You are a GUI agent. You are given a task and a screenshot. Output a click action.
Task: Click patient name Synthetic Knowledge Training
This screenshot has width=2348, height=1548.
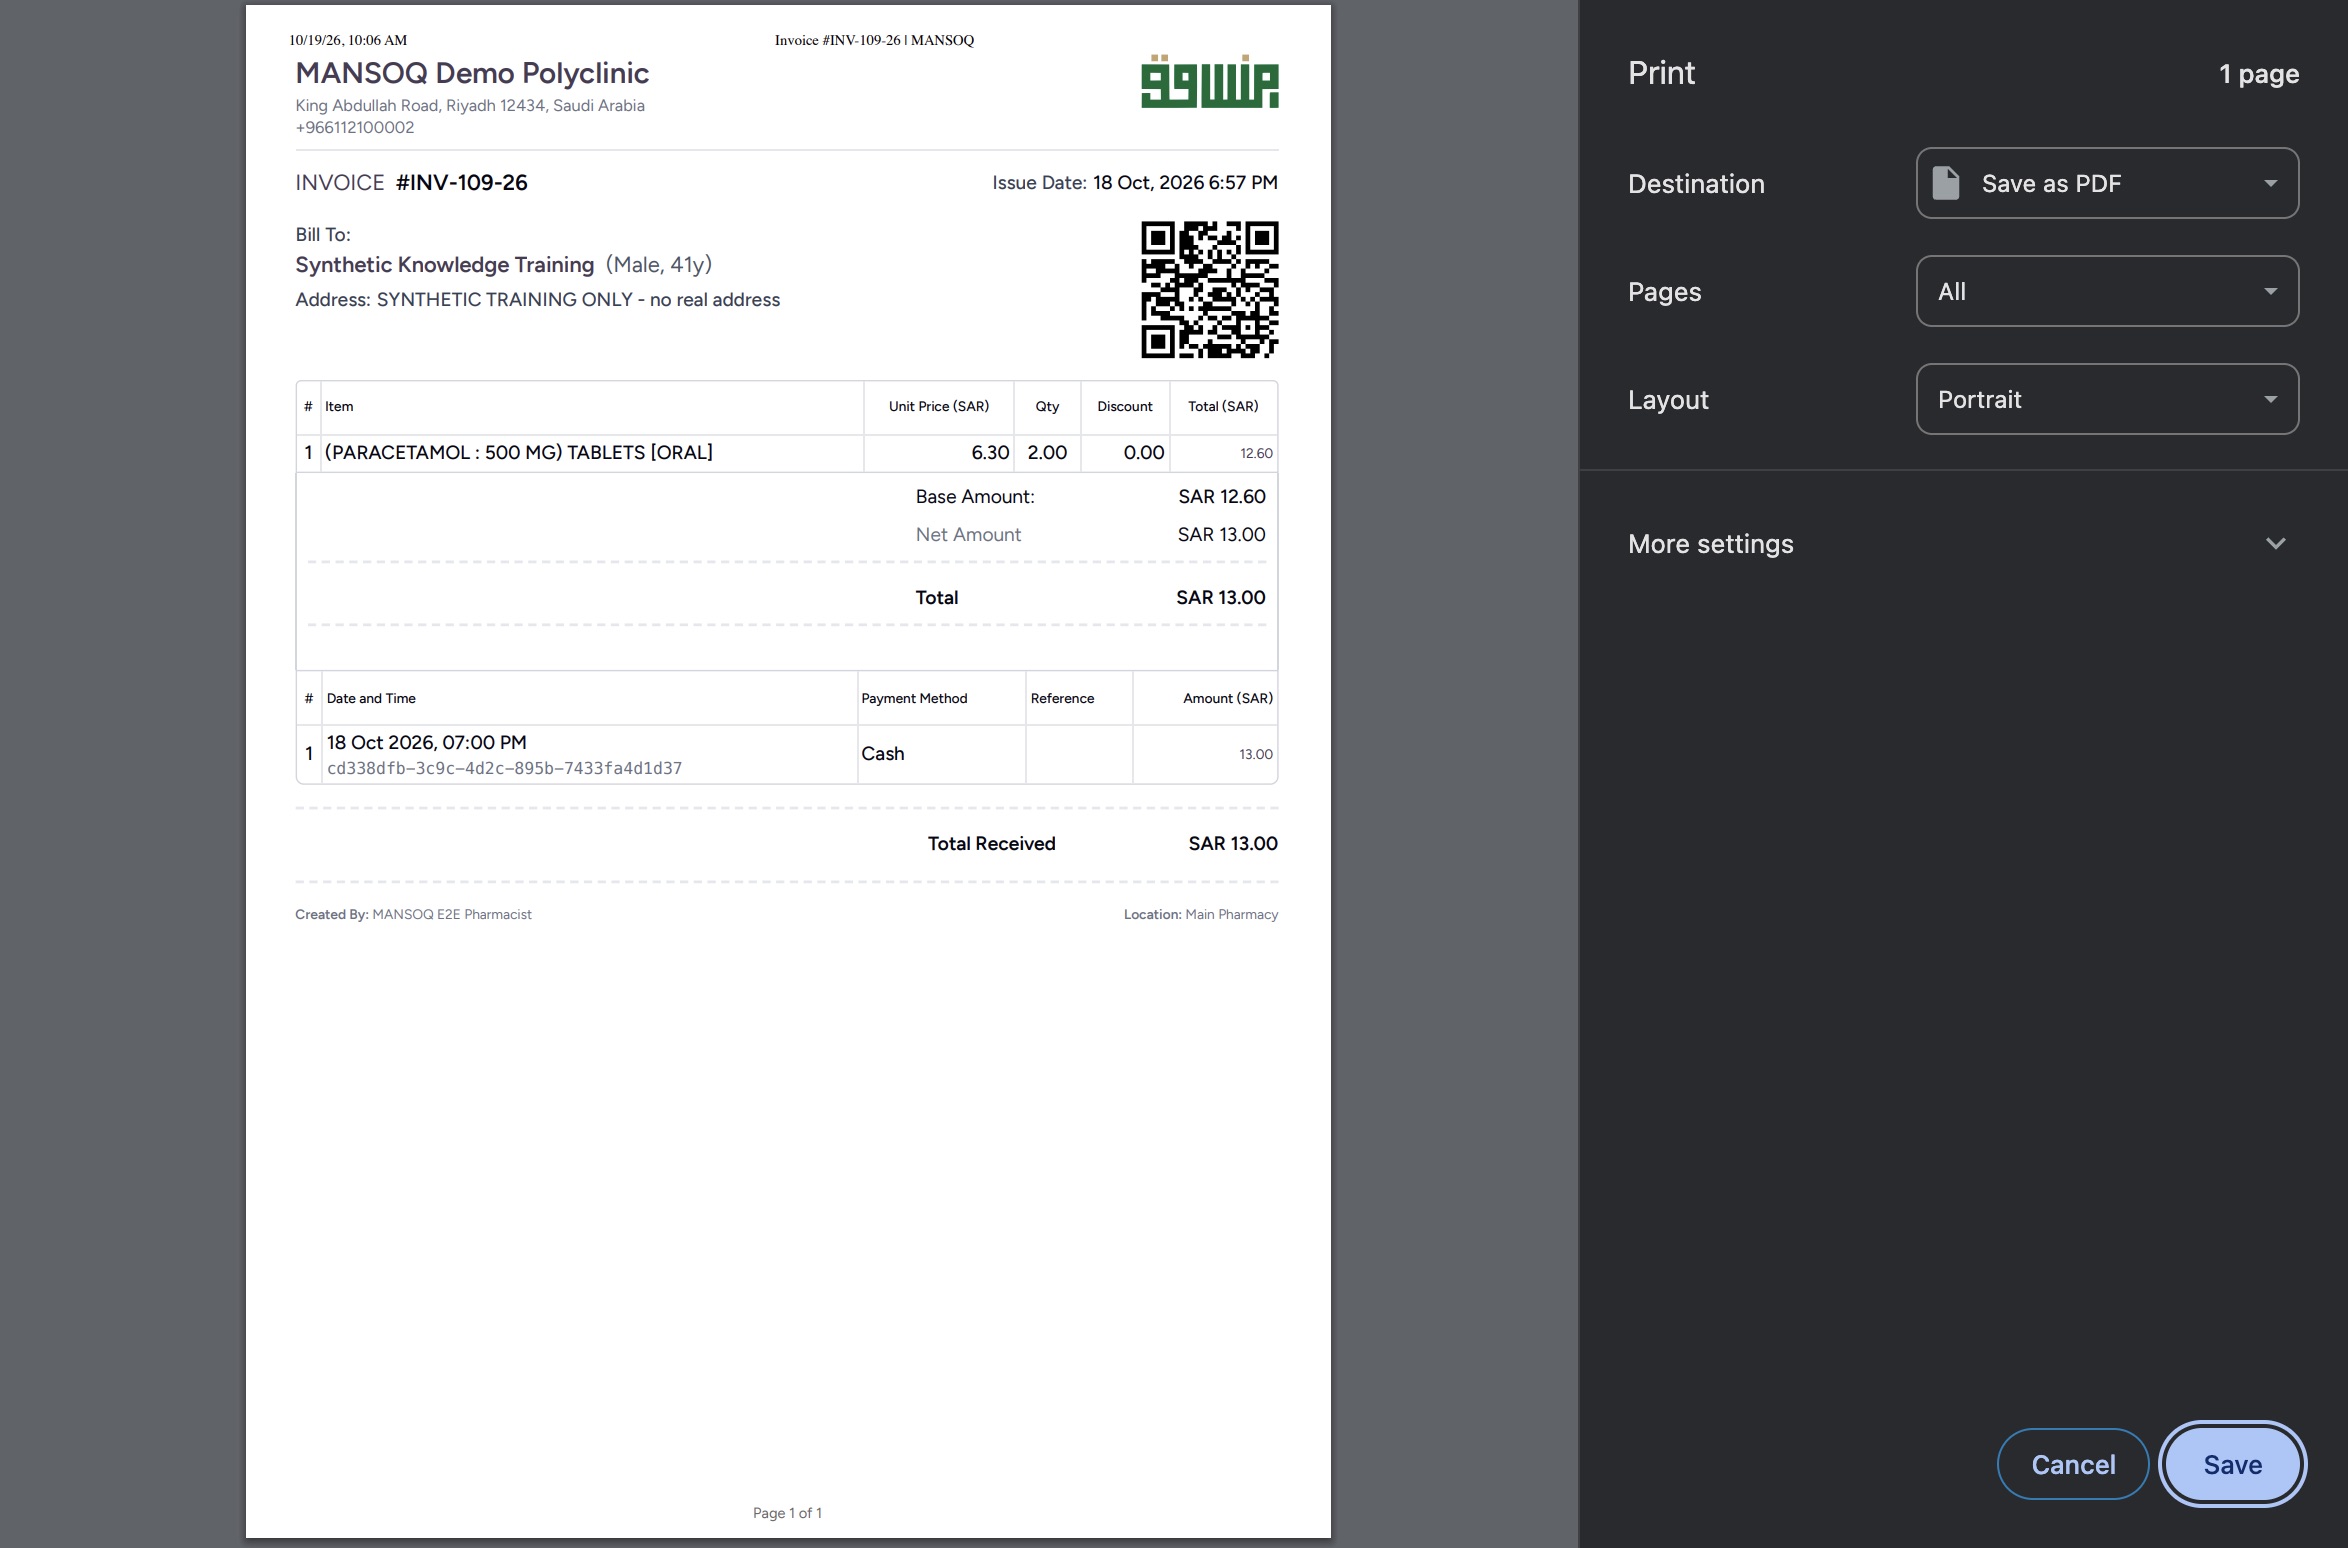point(445,265)
